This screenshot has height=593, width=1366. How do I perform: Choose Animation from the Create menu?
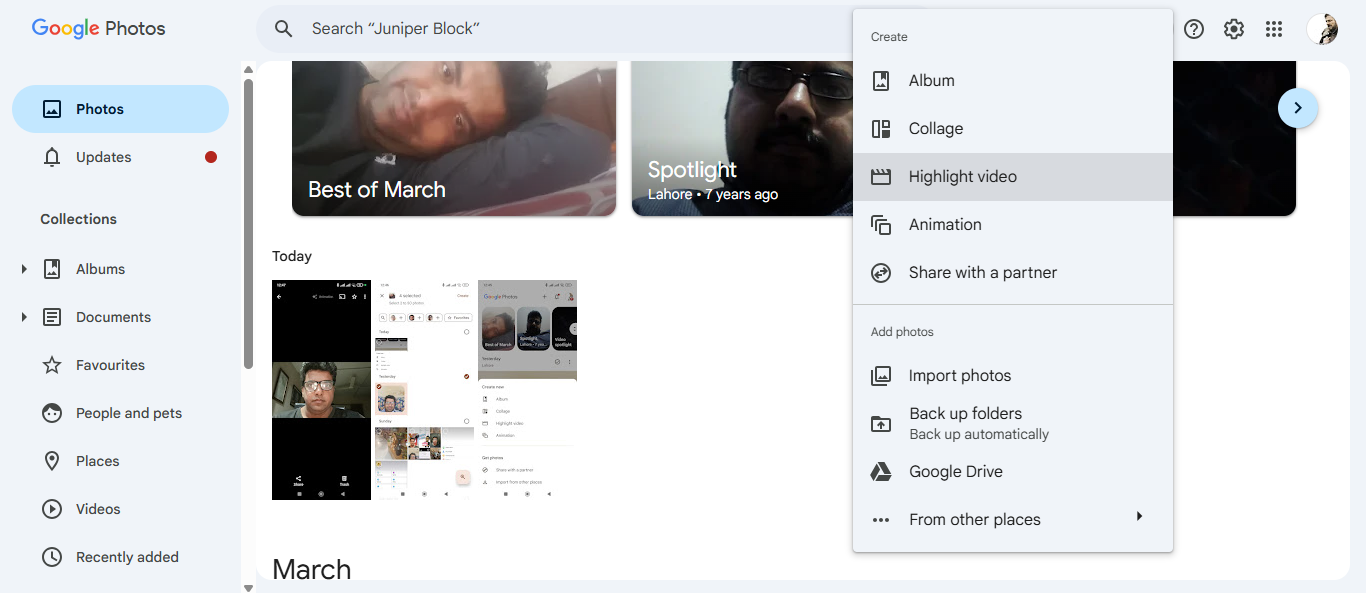pos(944,224)
